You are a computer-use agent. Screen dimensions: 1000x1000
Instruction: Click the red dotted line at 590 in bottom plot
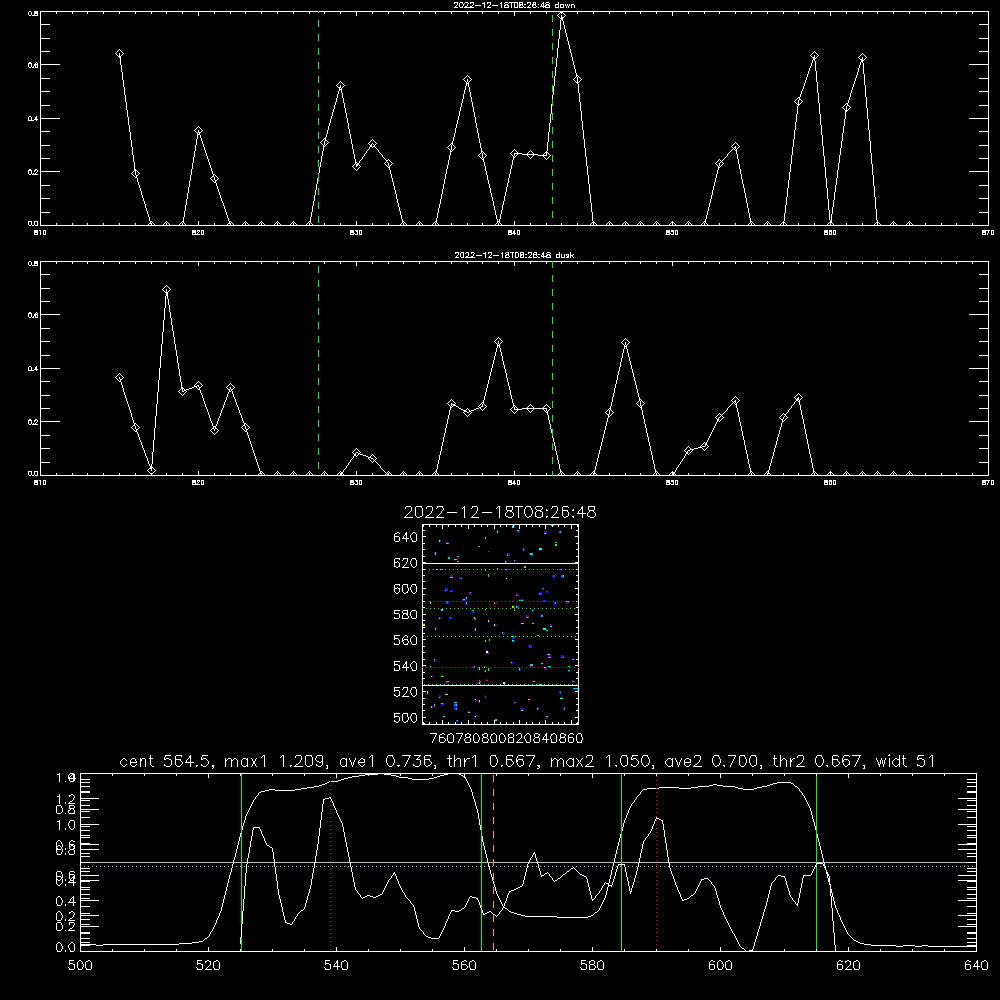click(656, 862)
